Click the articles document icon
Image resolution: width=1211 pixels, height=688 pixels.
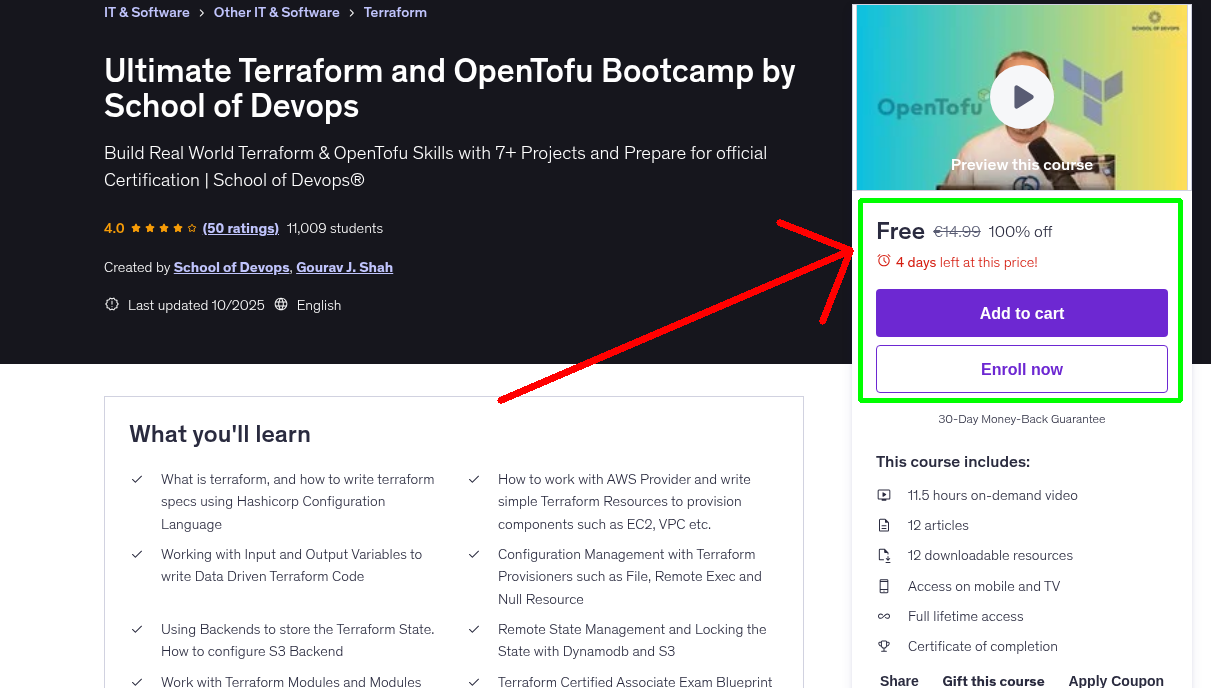(x=884, y=525)
